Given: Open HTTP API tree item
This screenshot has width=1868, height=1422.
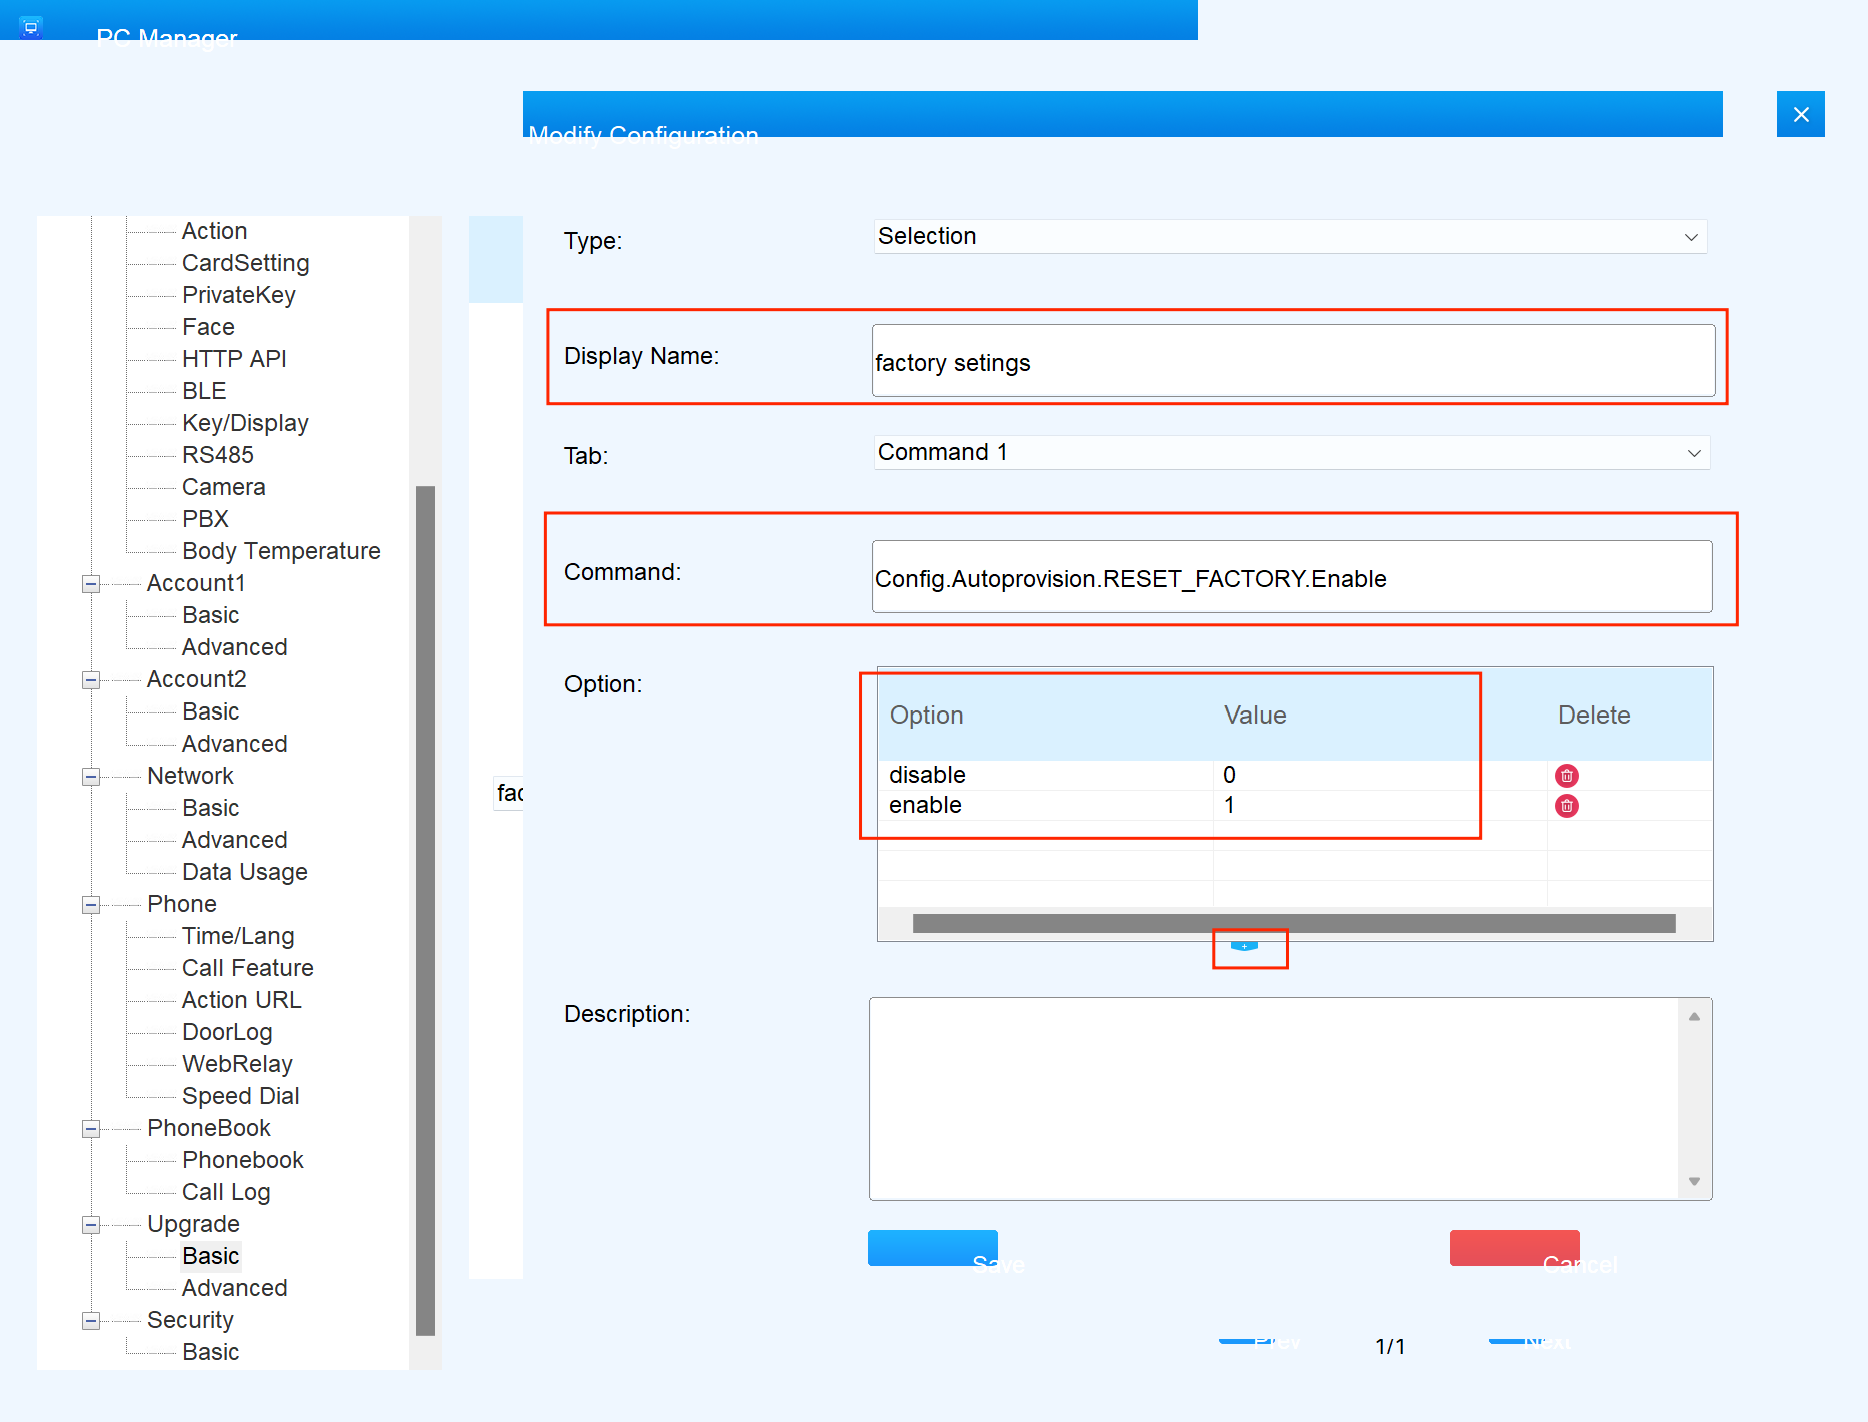Looking at the screenshot, I should [x=234, y=359].
